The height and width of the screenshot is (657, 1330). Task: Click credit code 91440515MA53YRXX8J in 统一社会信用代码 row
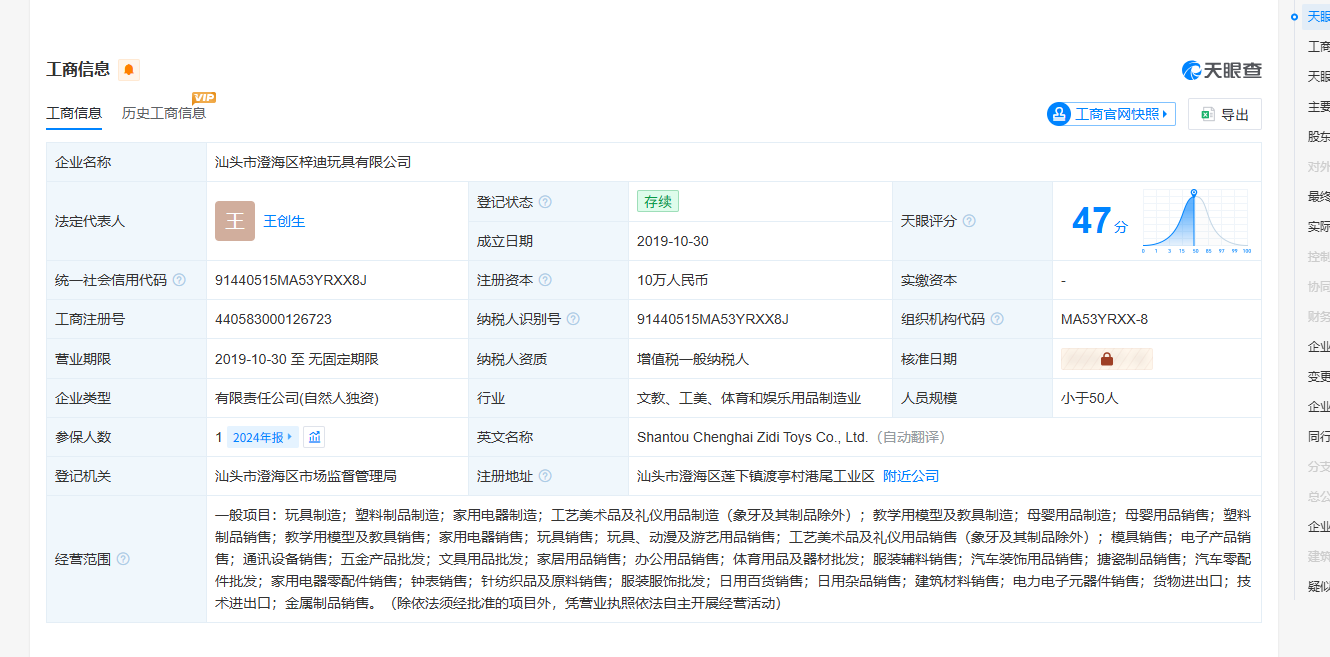pyautogui.click(x=291, y=280)
